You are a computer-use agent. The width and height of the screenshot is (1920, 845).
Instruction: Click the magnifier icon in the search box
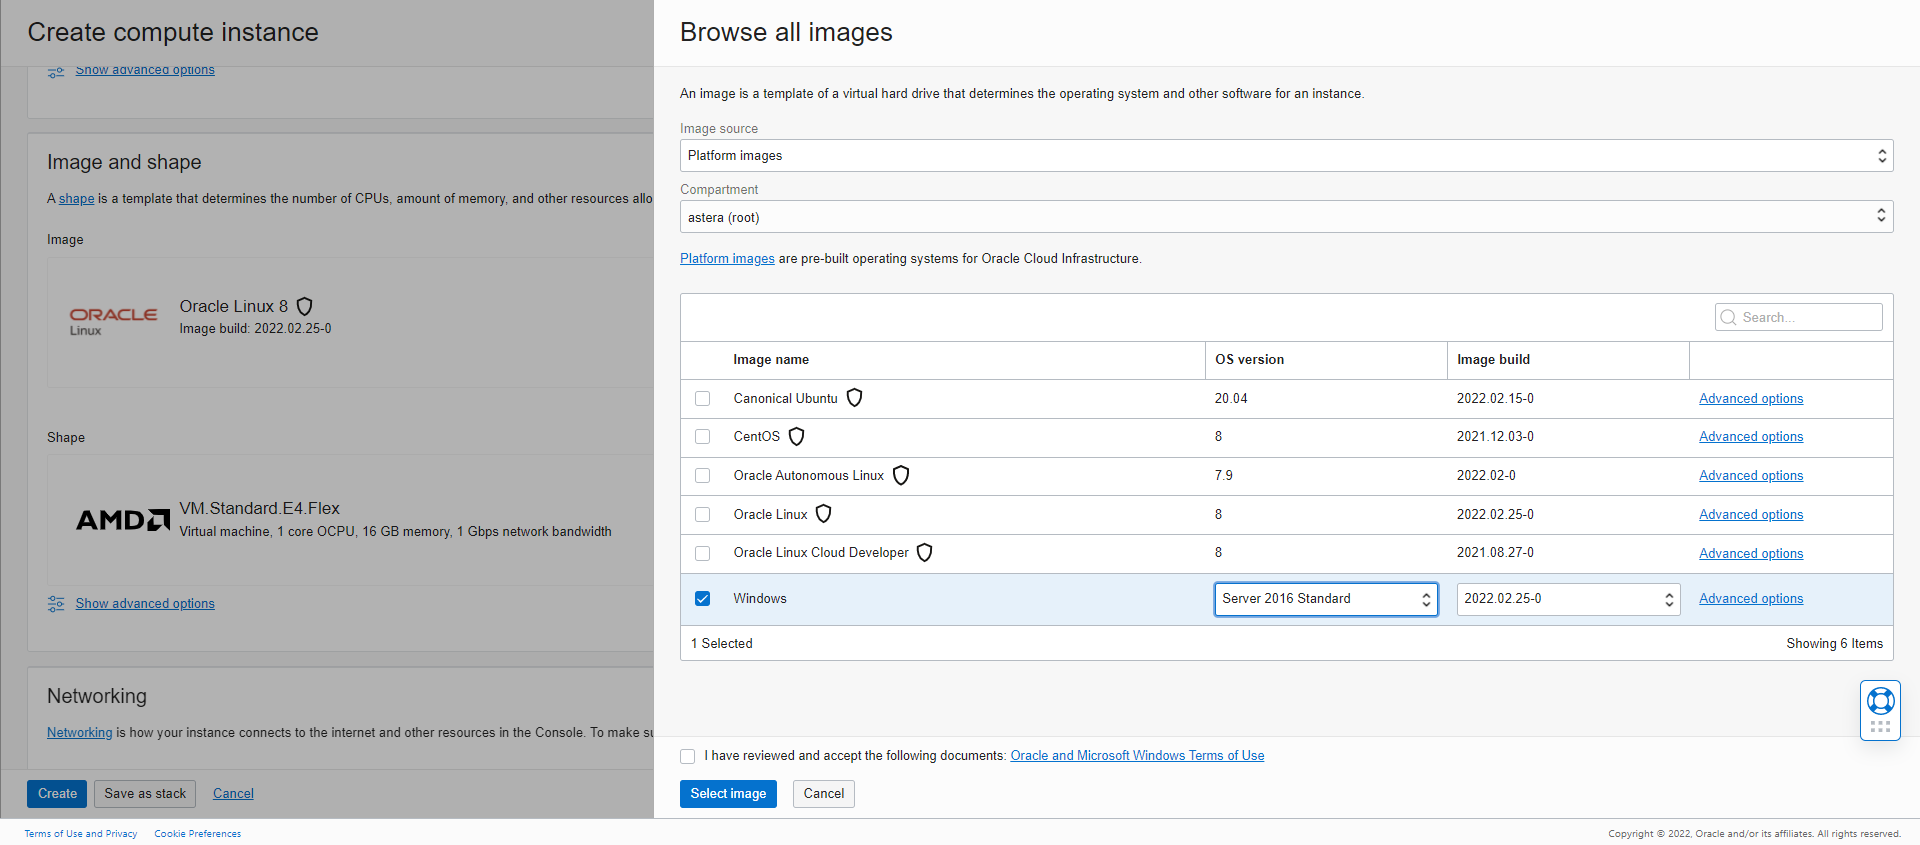1728,318
